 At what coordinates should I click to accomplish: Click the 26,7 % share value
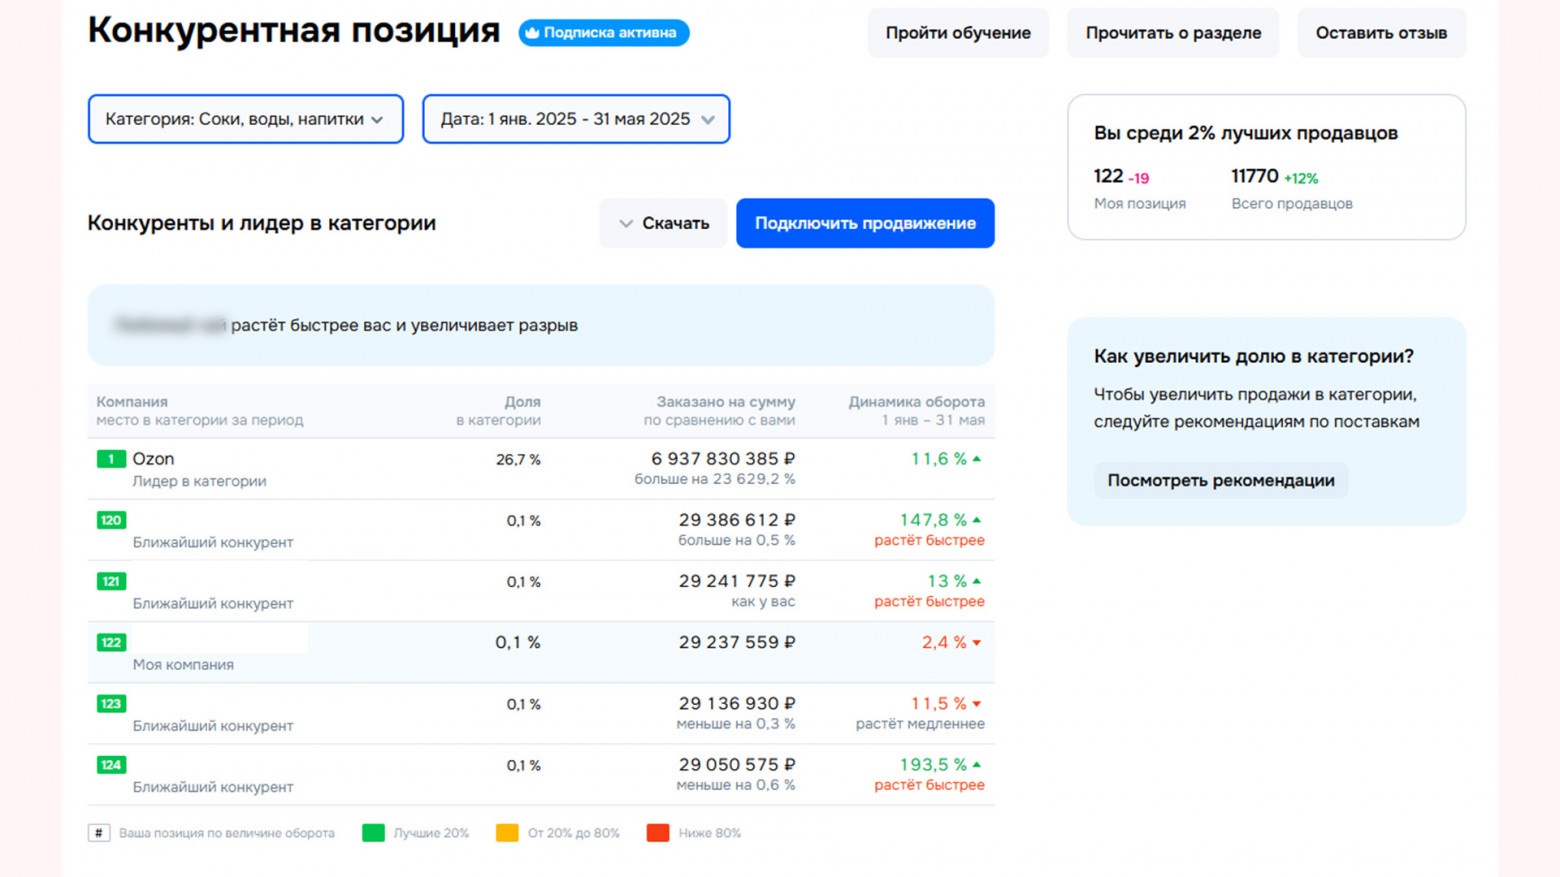(x=518, y=460)
